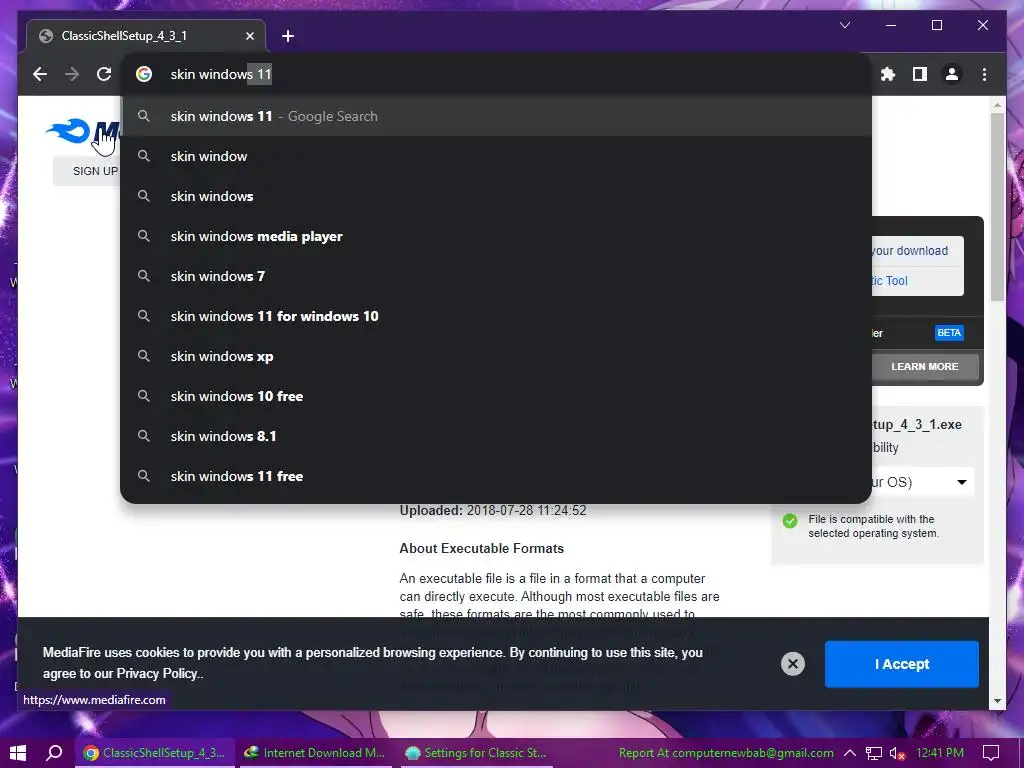Screen dimensions: 1024x768
Task: Open the 12:41 PM clock
Action: coord(940,753)
